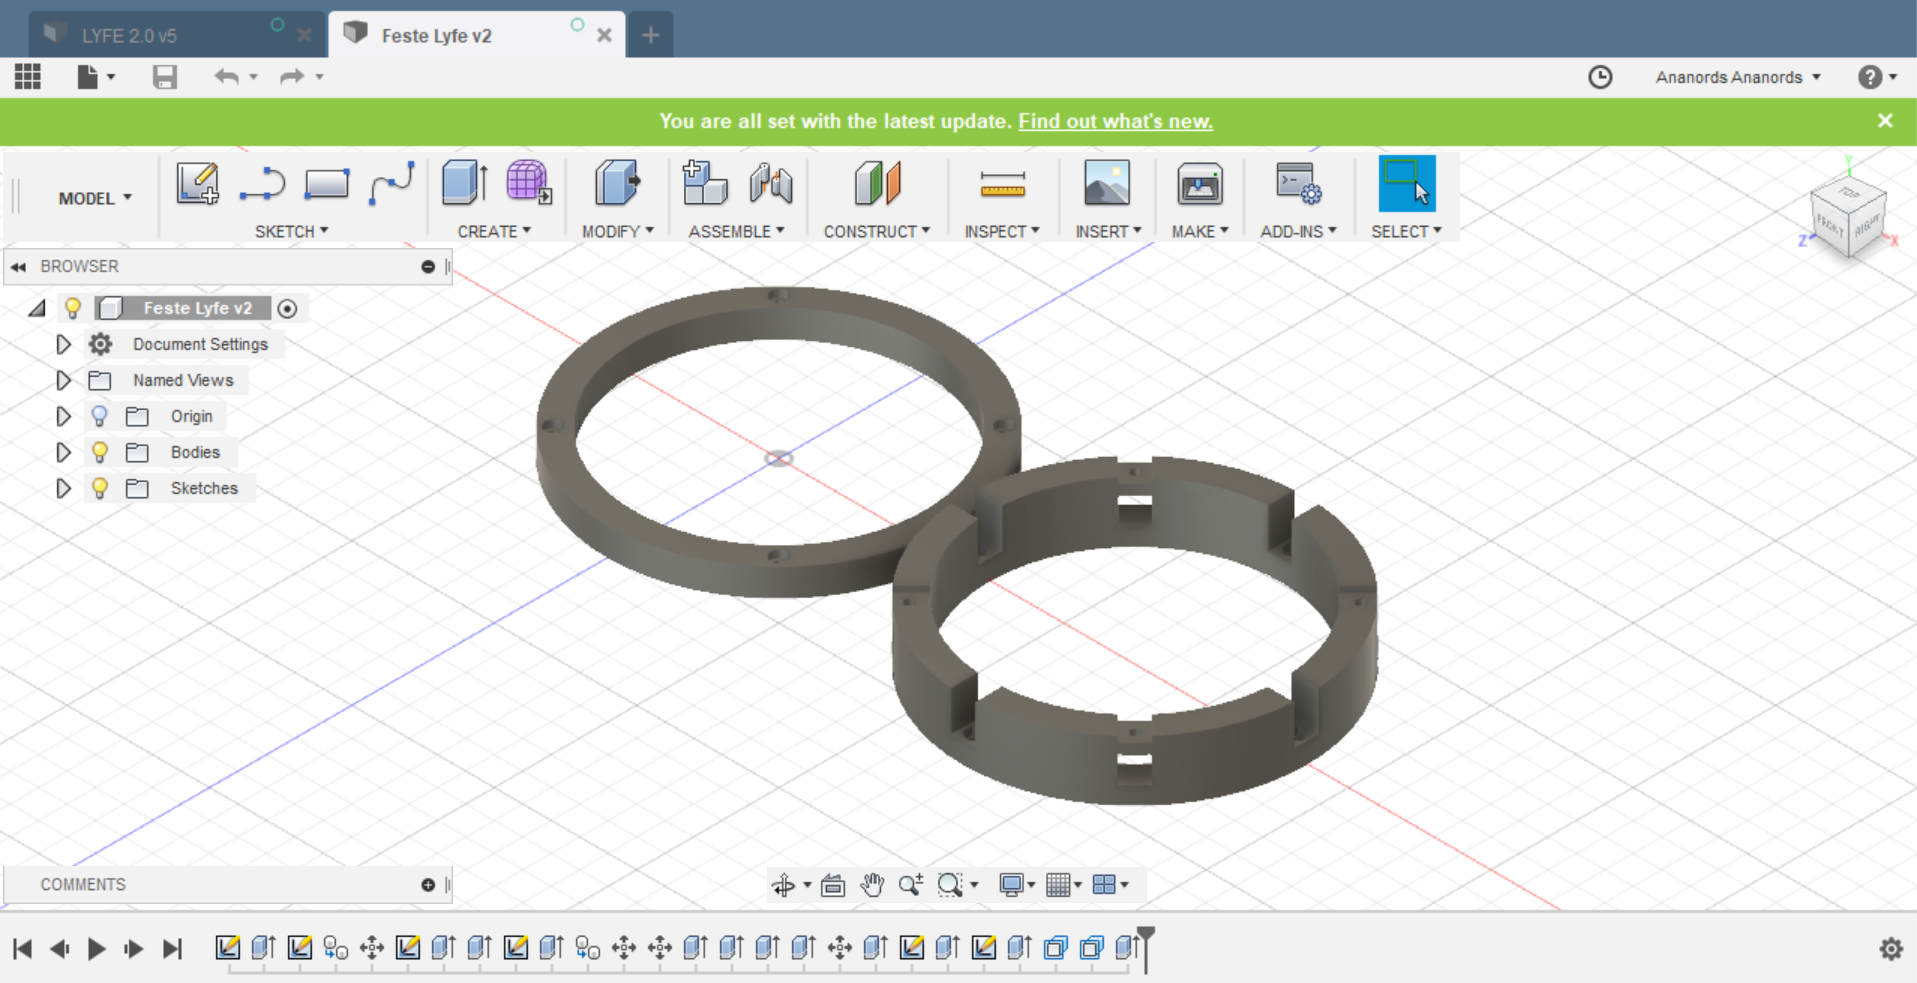This screenshot has height=983, width=1917.
Task: Open the Viewports layout dropdown
Action: [x=1111, y=885]
